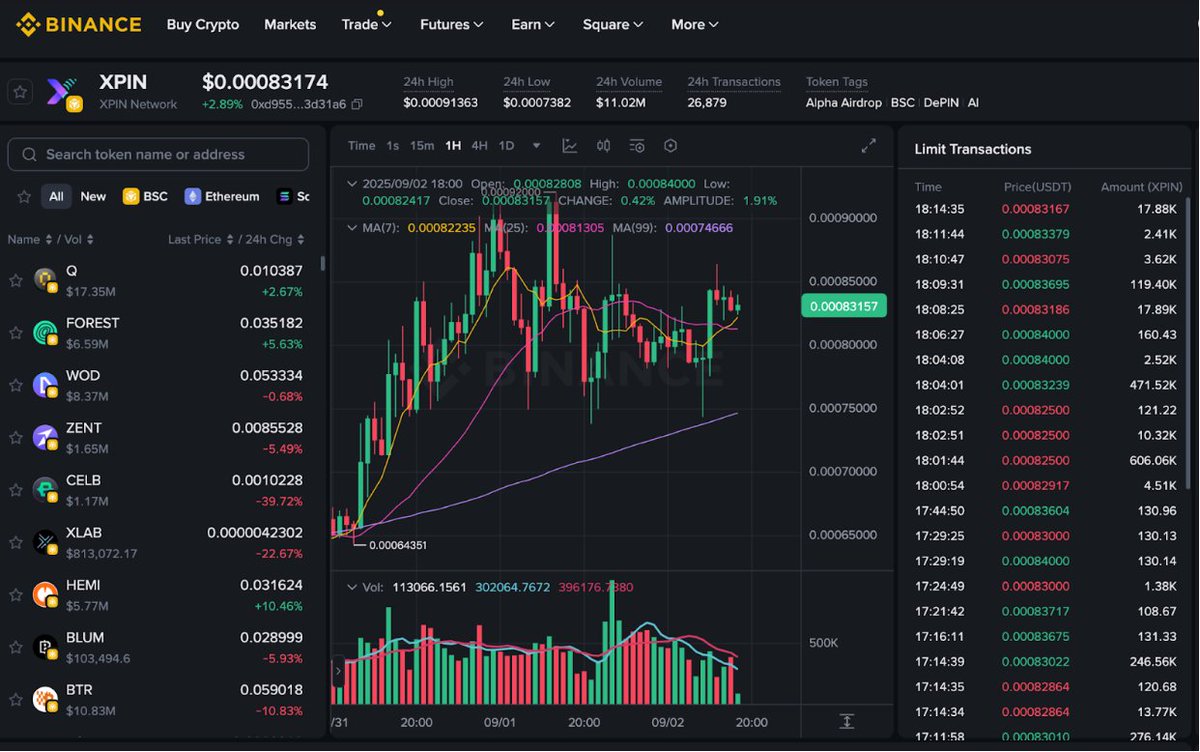Click the XPIN token logo
This screenshot has width=1200, height=752.
(63, 92)
